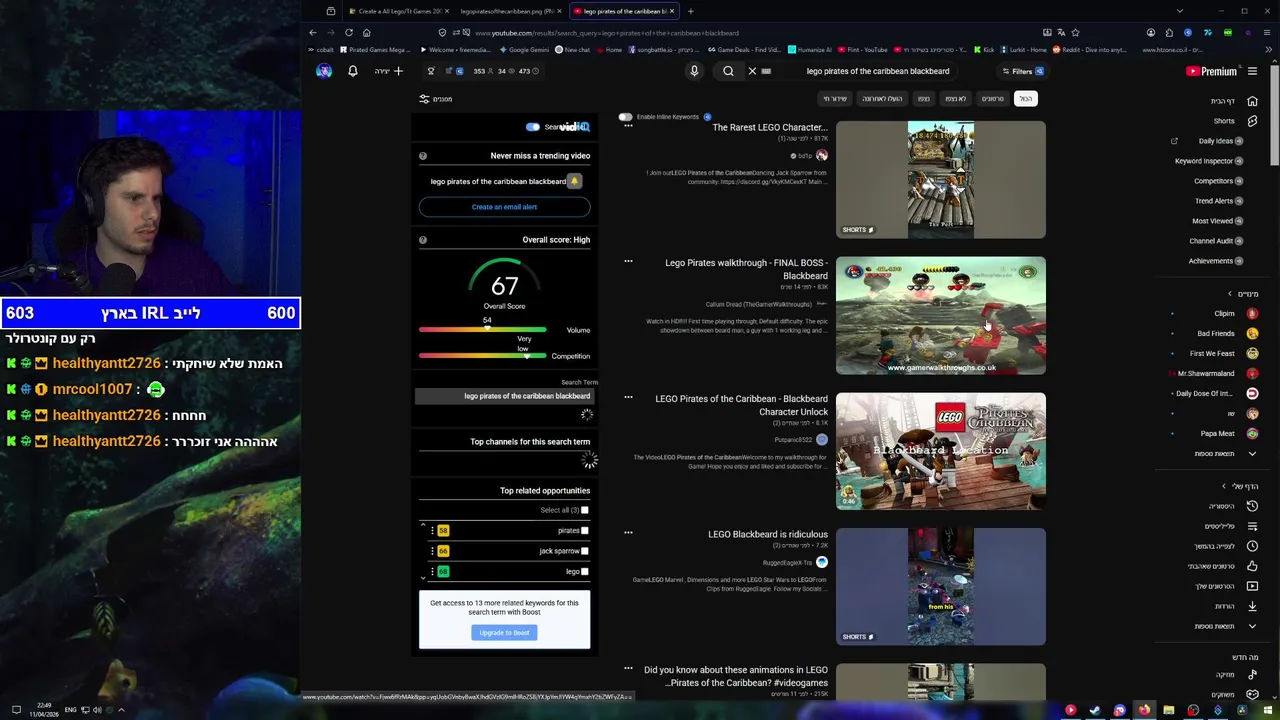Open the Papa Meat channel avatar
1280x720 pixels.
click(1252, 433)
